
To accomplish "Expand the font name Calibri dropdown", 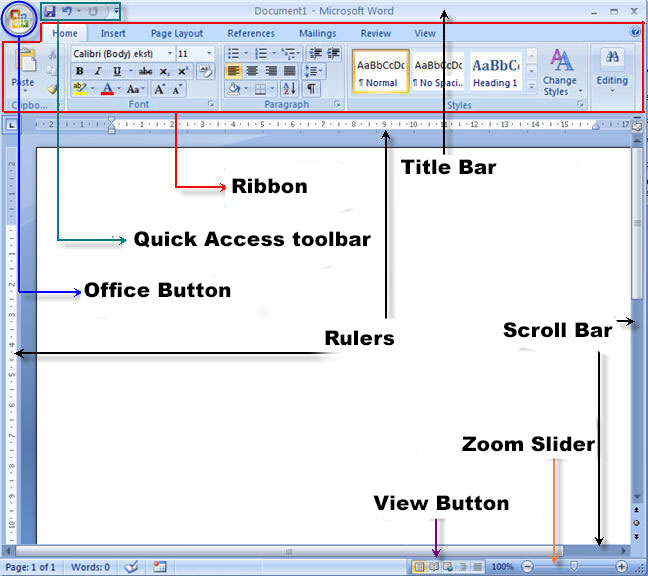I will point(170,53).
